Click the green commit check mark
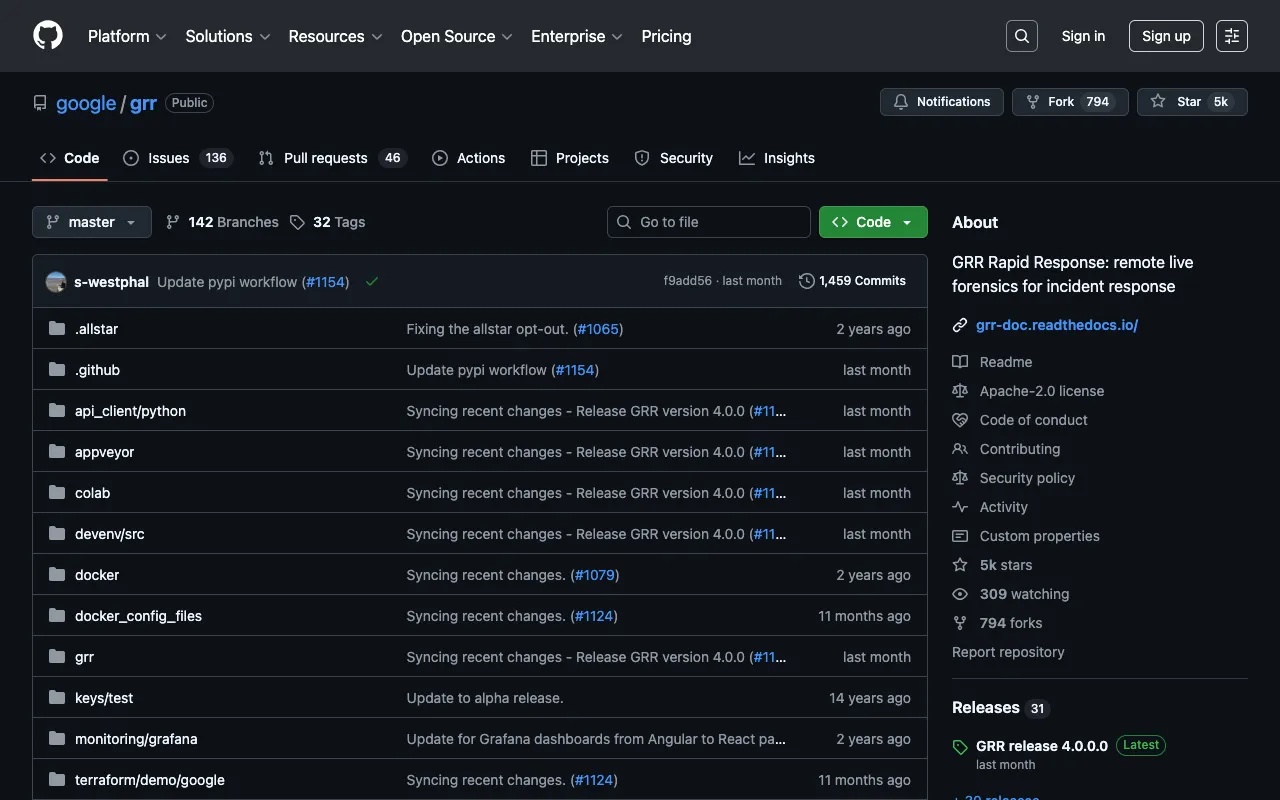Viewport: 1280px width, 800px height. click(x=372, y=281)
